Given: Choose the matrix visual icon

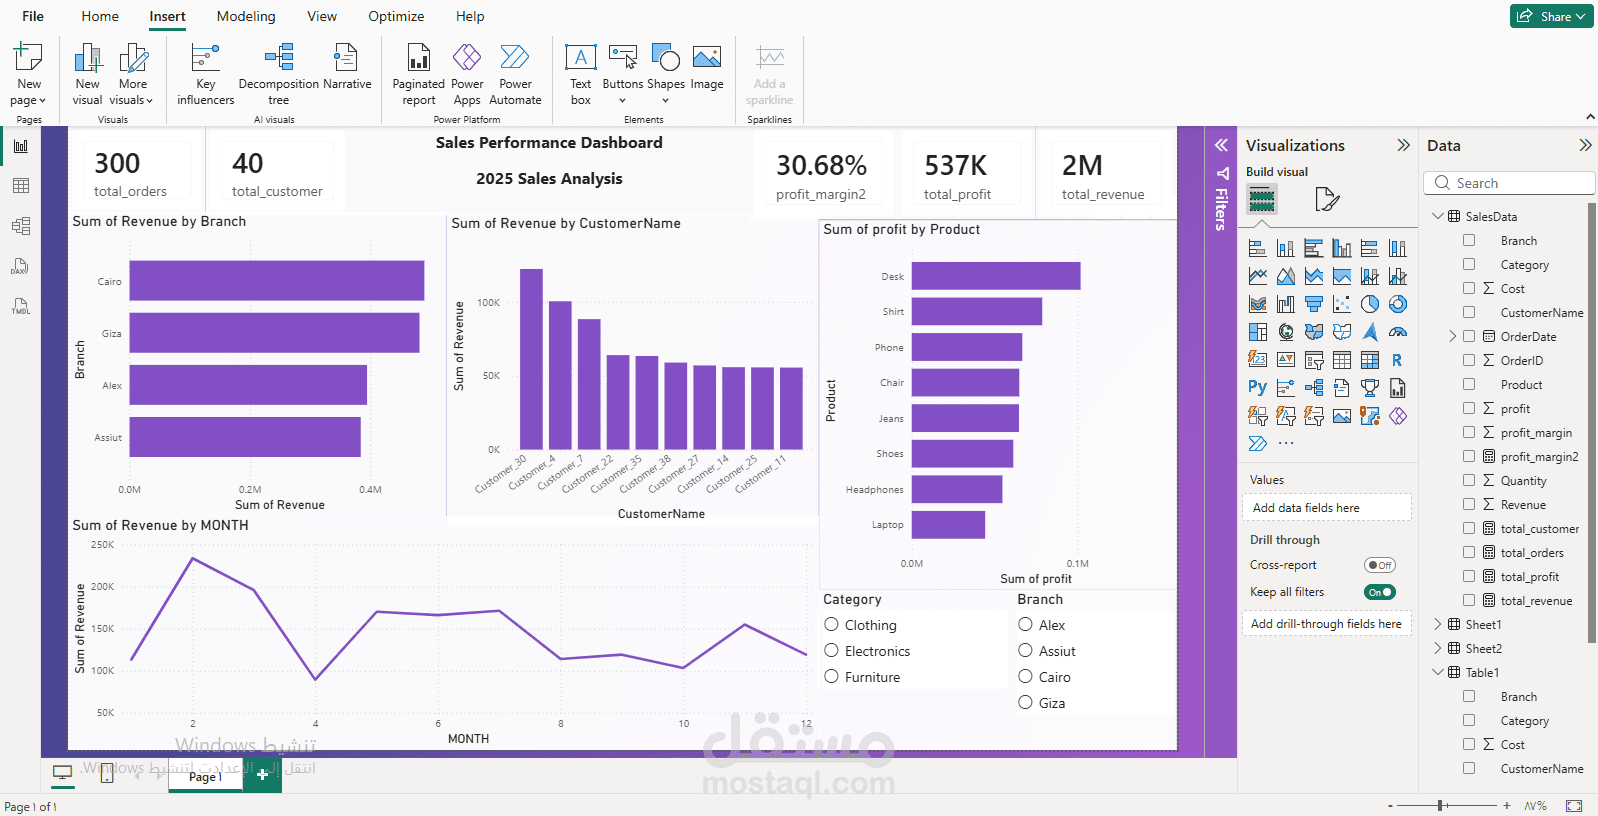Looking at the screenshot, I should pyautogui.click(x=1370, y=360).
